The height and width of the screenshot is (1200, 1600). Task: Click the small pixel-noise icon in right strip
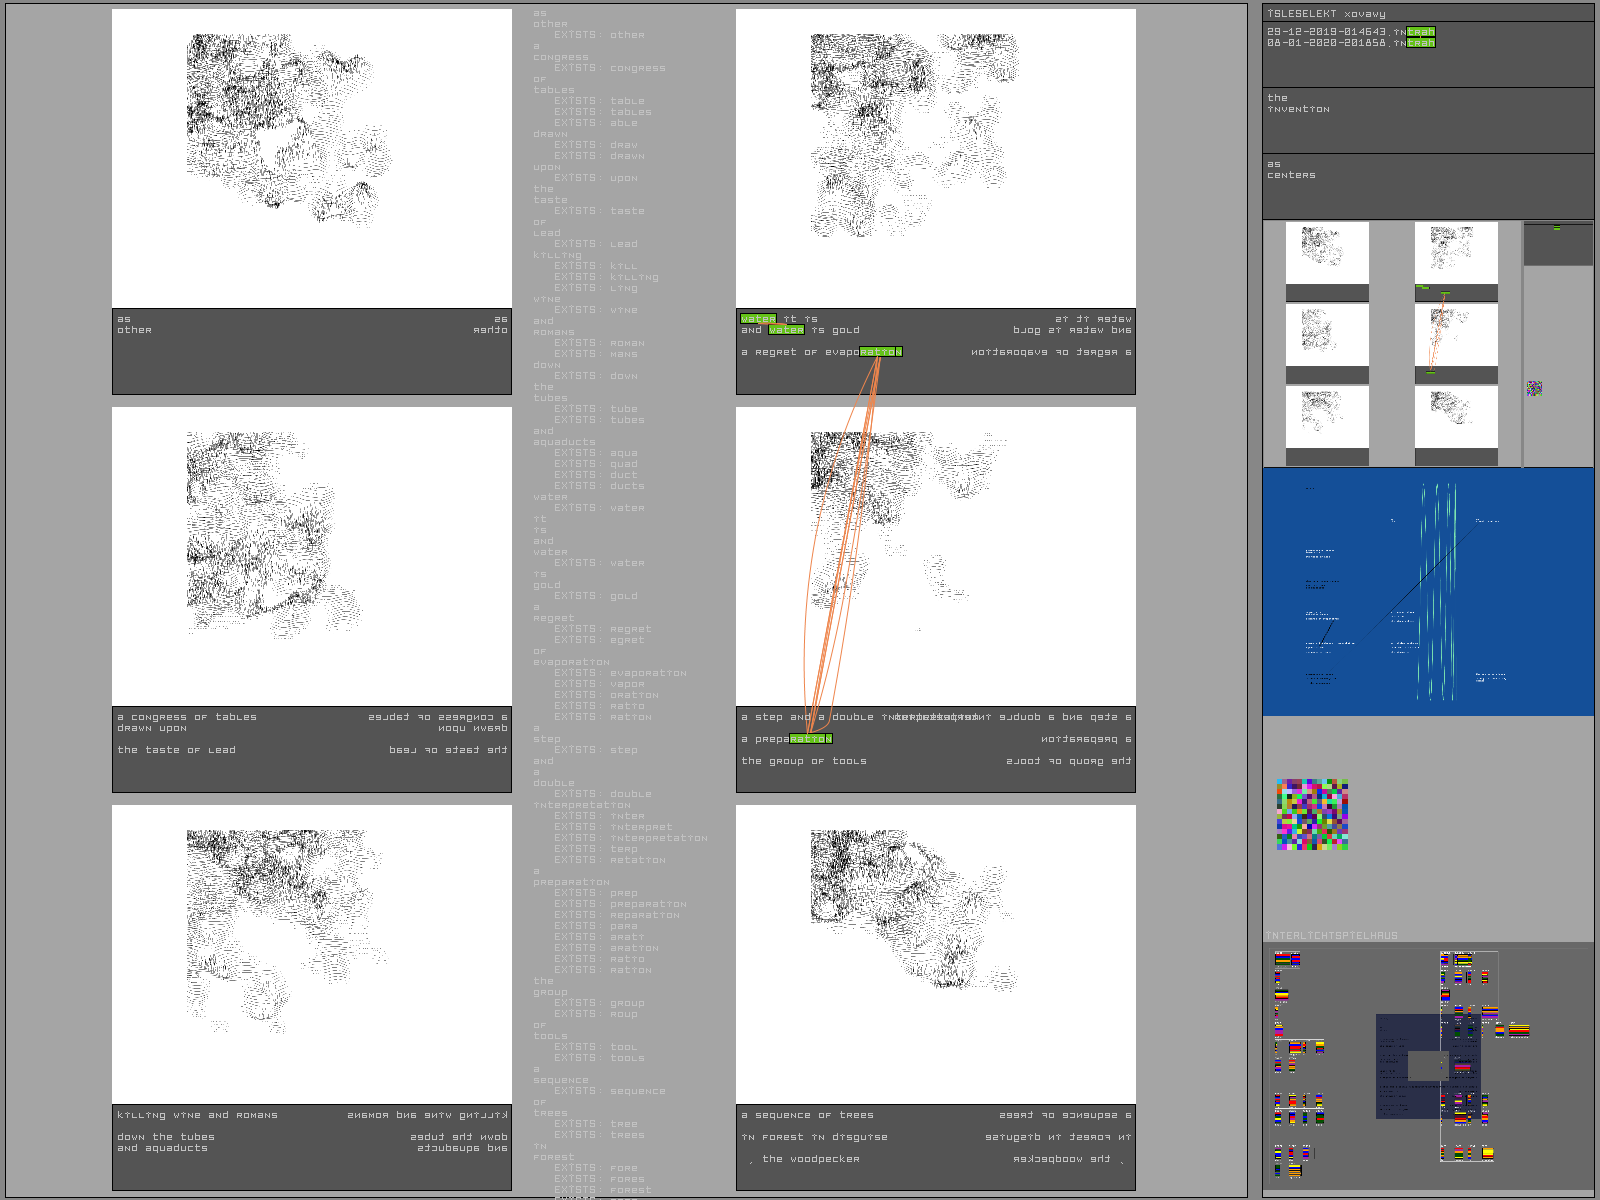point(1534,388)
